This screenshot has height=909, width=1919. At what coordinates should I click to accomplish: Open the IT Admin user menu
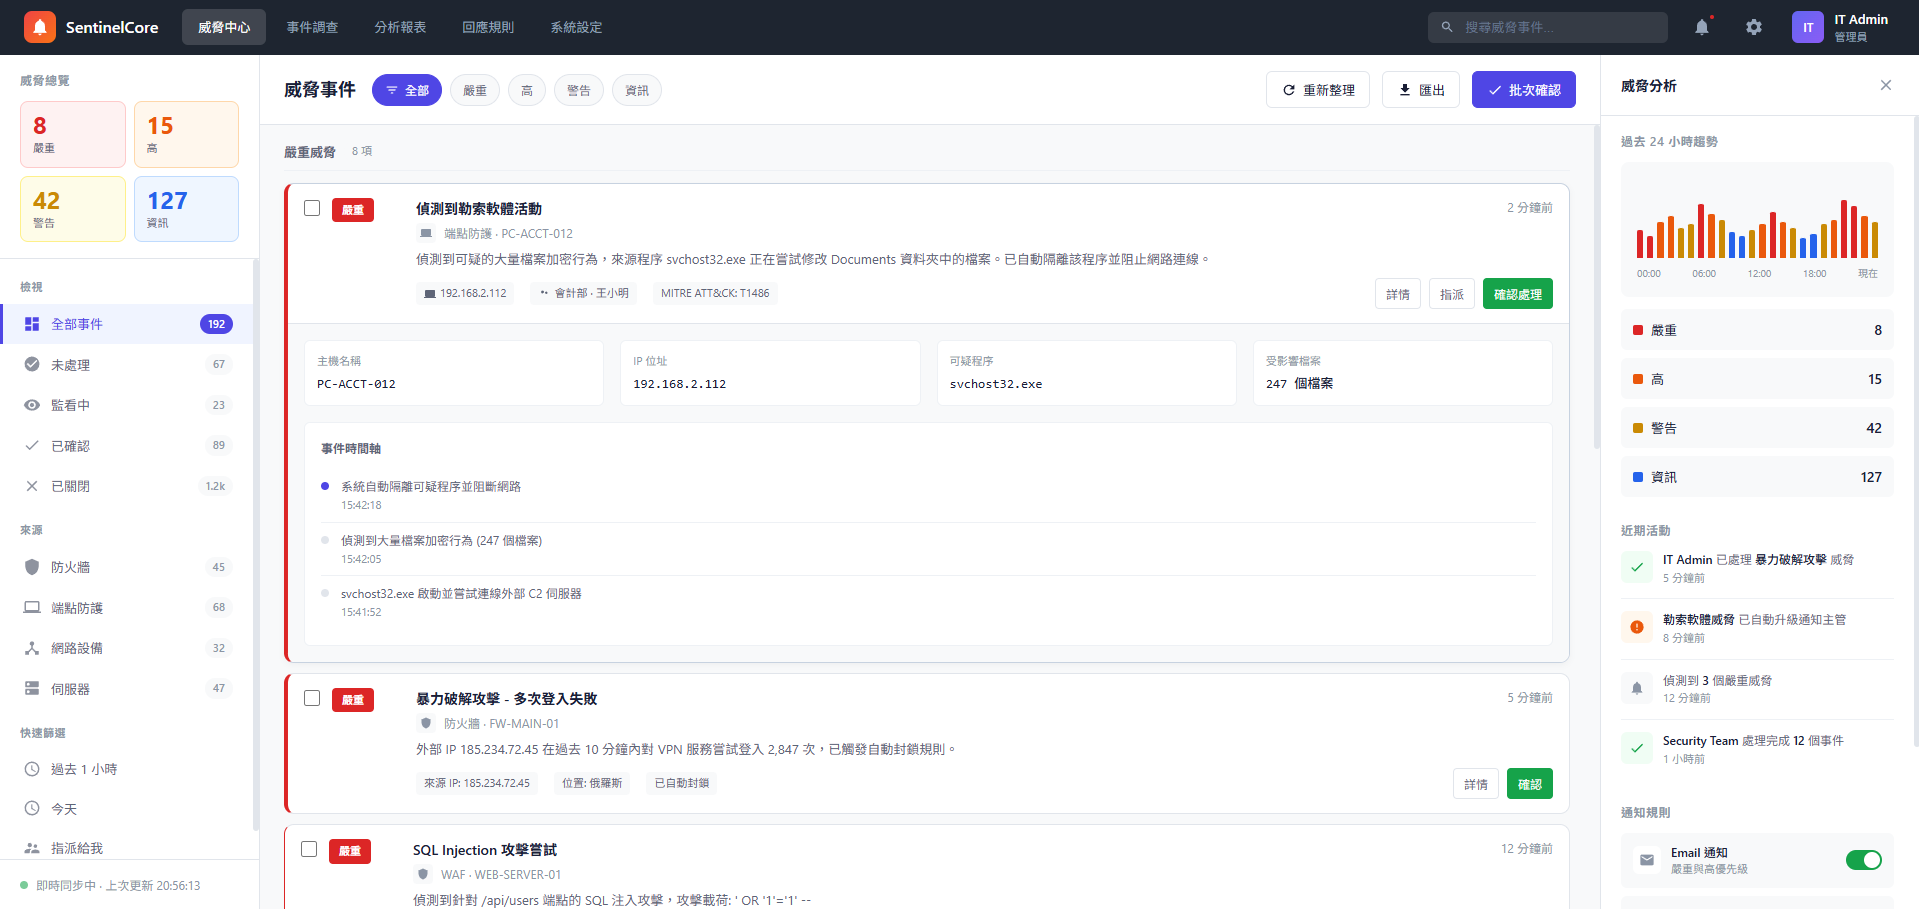click(1840, 27)
